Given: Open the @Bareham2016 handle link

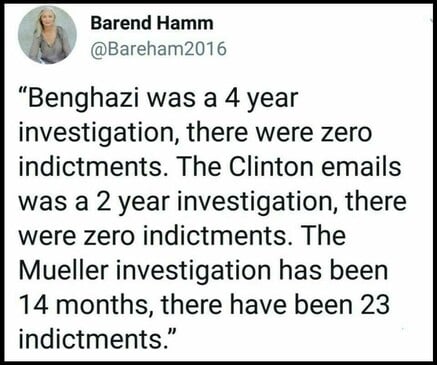Looking at the screenshot, I should [159, 49].
